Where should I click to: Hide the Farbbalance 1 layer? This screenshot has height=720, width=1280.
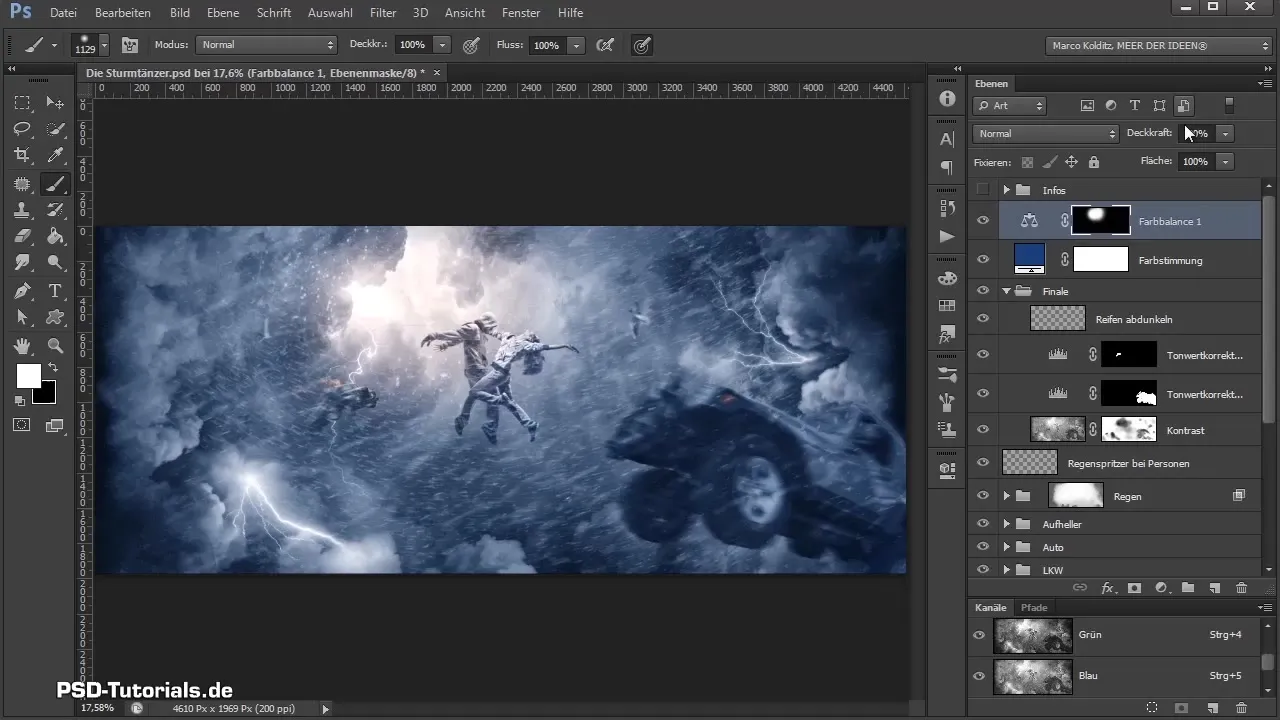point(983,221)
